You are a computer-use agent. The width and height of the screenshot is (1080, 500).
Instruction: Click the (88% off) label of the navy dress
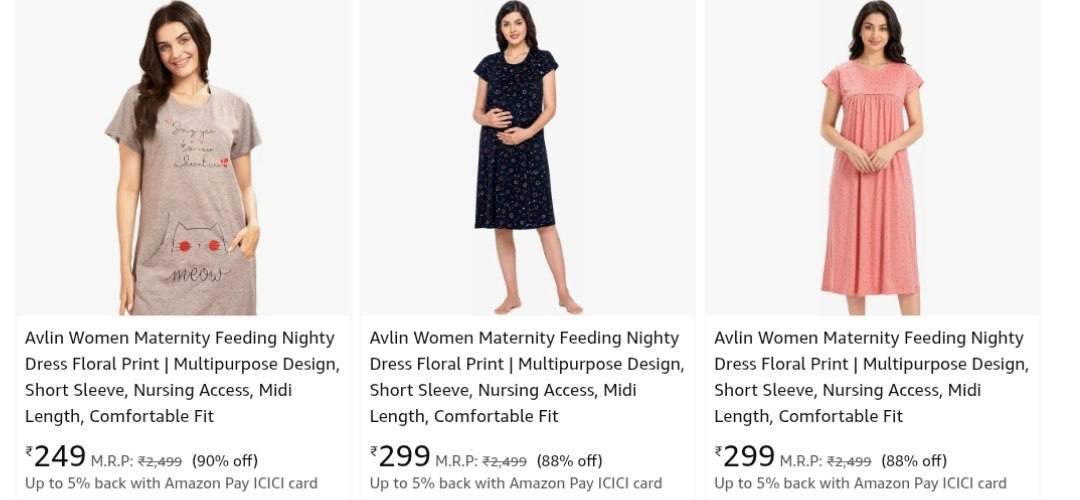(570, 461)
